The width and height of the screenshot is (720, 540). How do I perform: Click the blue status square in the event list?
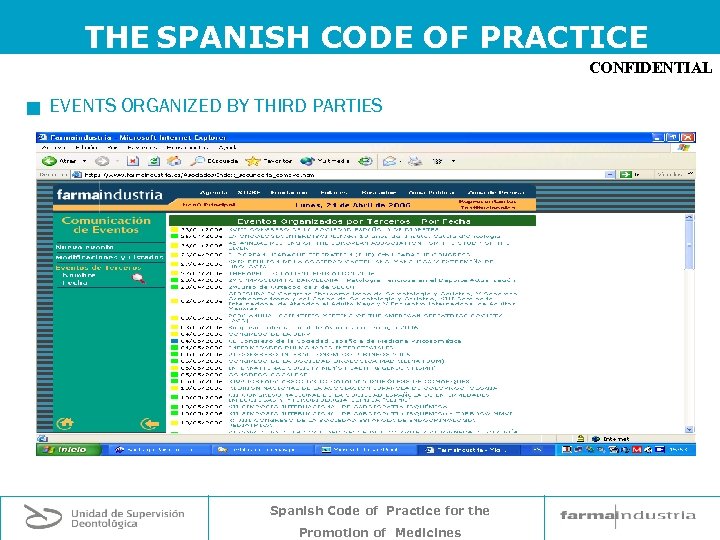point(174,341)
